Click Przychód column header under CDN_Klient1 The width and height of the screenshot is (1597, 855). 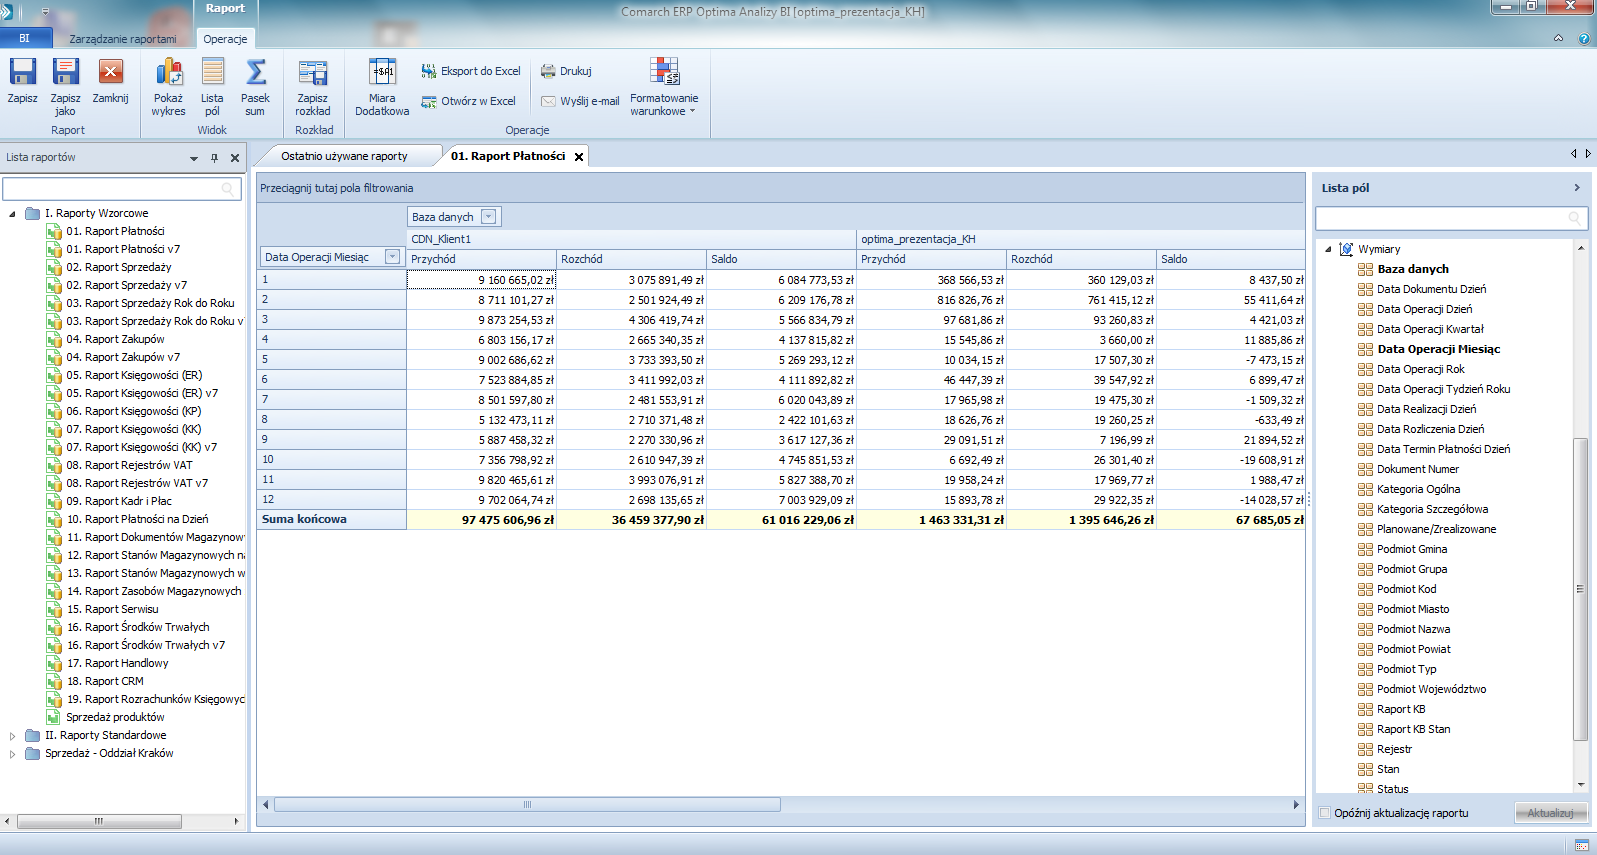tap(481, 259)
